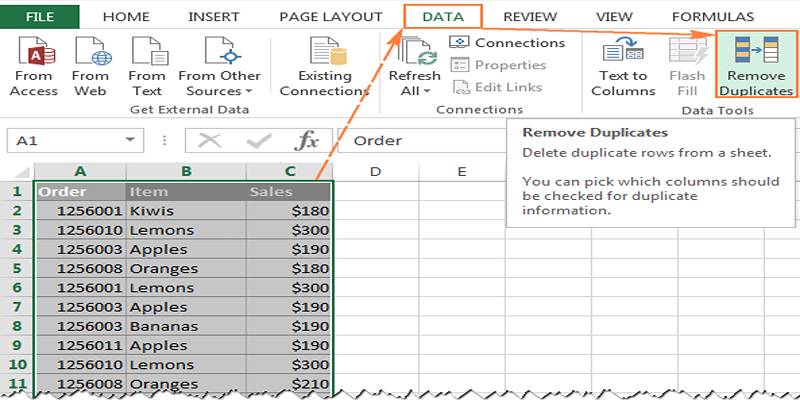
Task: Select the $180 cell in row 2
Action: [289, 211]
